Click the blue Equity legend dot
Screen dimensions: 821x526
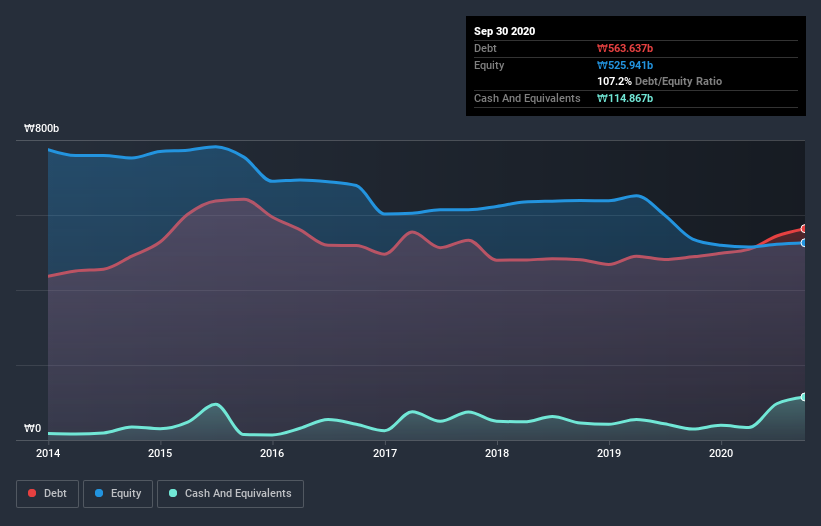click(99, 493)
